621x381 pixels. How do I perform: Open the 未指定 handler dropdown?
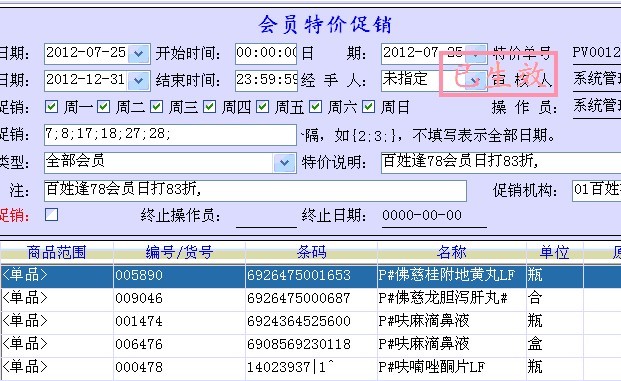475,80
